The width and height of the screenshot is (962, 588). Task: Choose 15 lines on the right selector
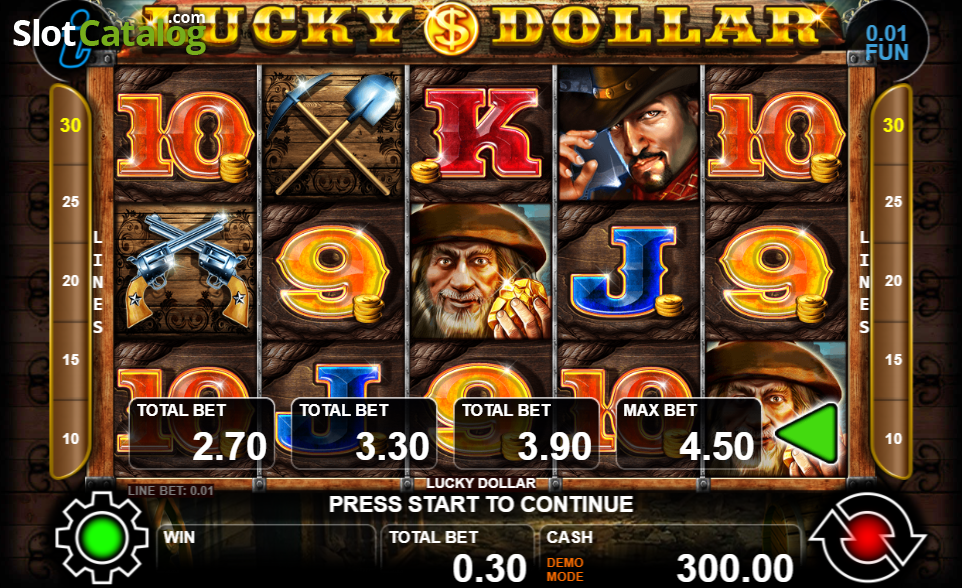(893, 360)
